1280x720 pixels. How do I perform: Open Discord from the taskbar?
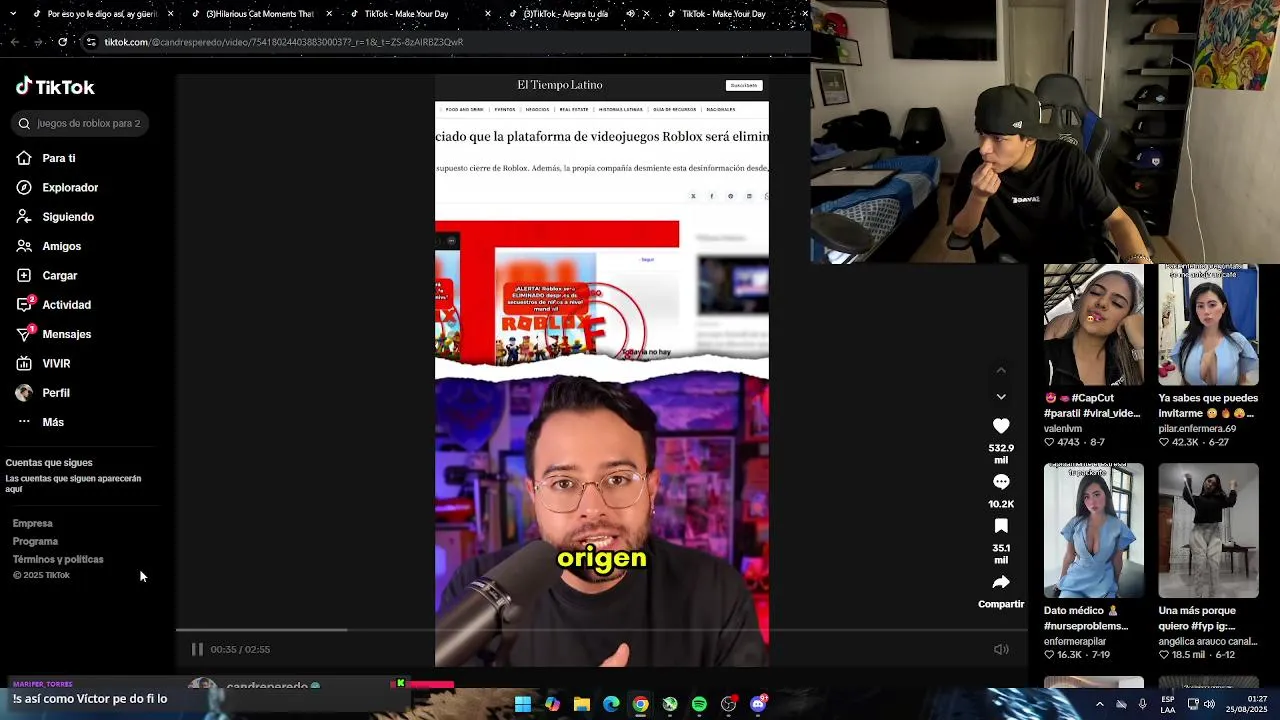coord(758,704)
